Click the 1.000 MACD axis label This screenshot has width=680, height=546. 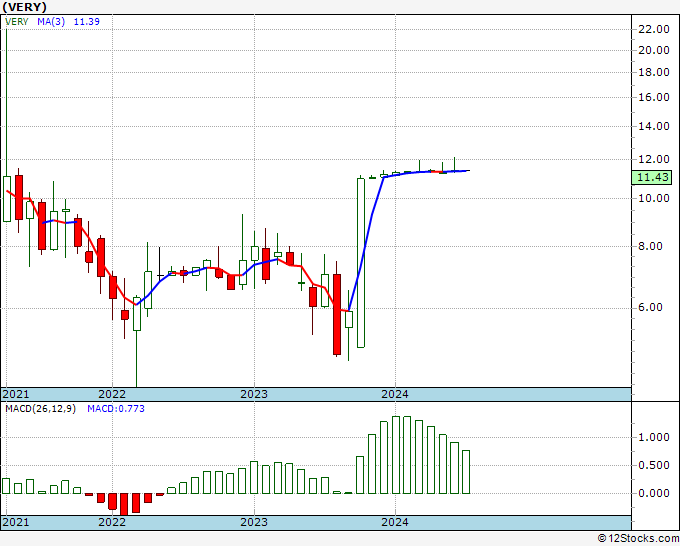point(654,437)
